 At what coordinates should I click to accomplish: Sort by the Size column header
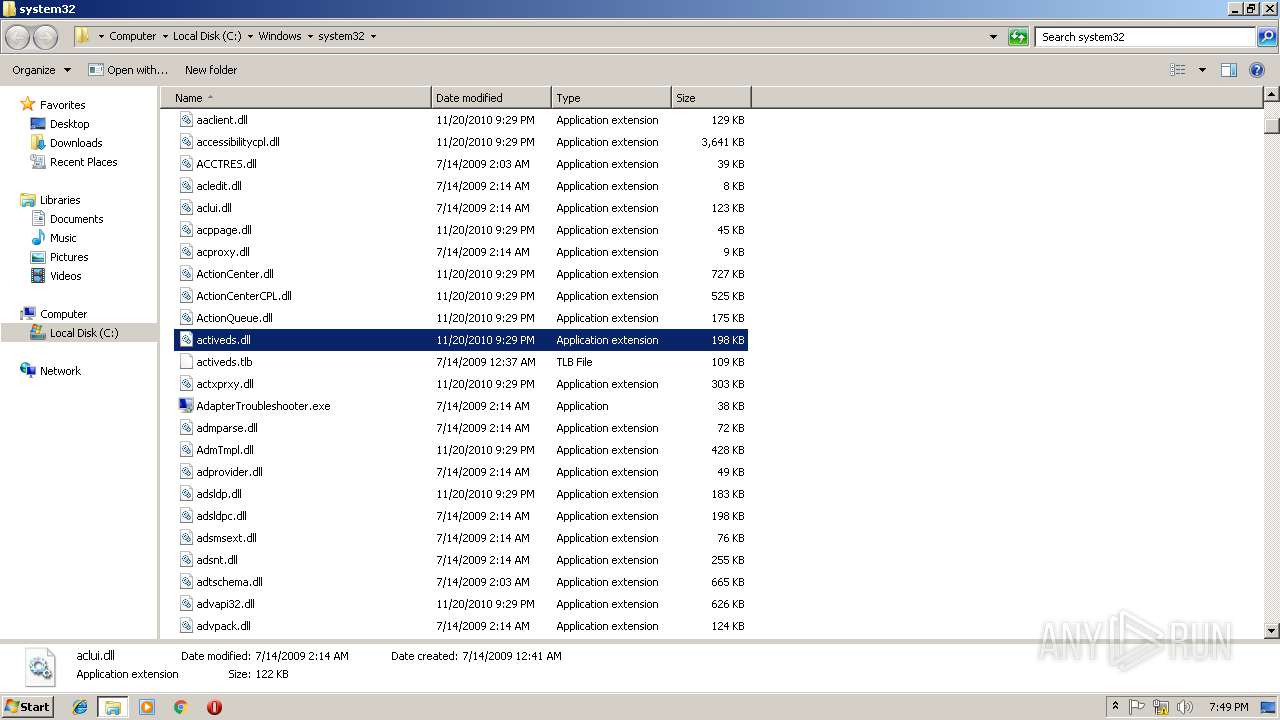[x=711, y=98]
